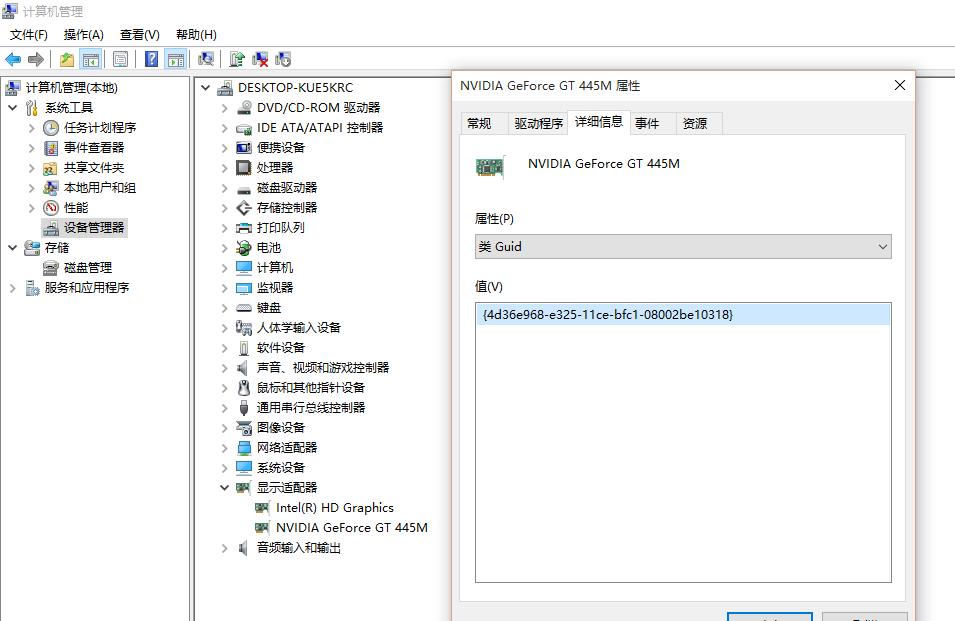
Task: Select the GUID value {4d36e968-e325-11ce-bfc1-08002be10318}
Action: (683, 315)
